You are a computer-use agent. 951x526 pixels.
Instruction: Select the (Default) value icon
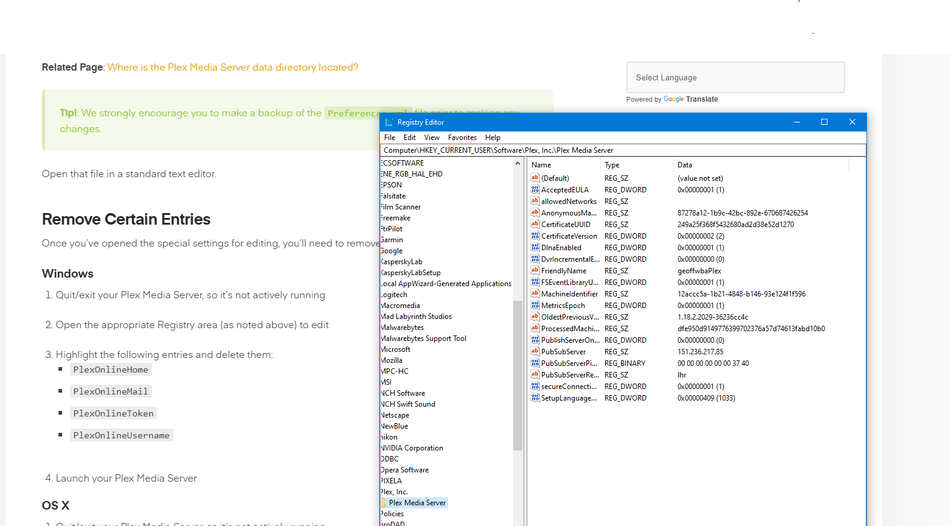pos(535,178)
